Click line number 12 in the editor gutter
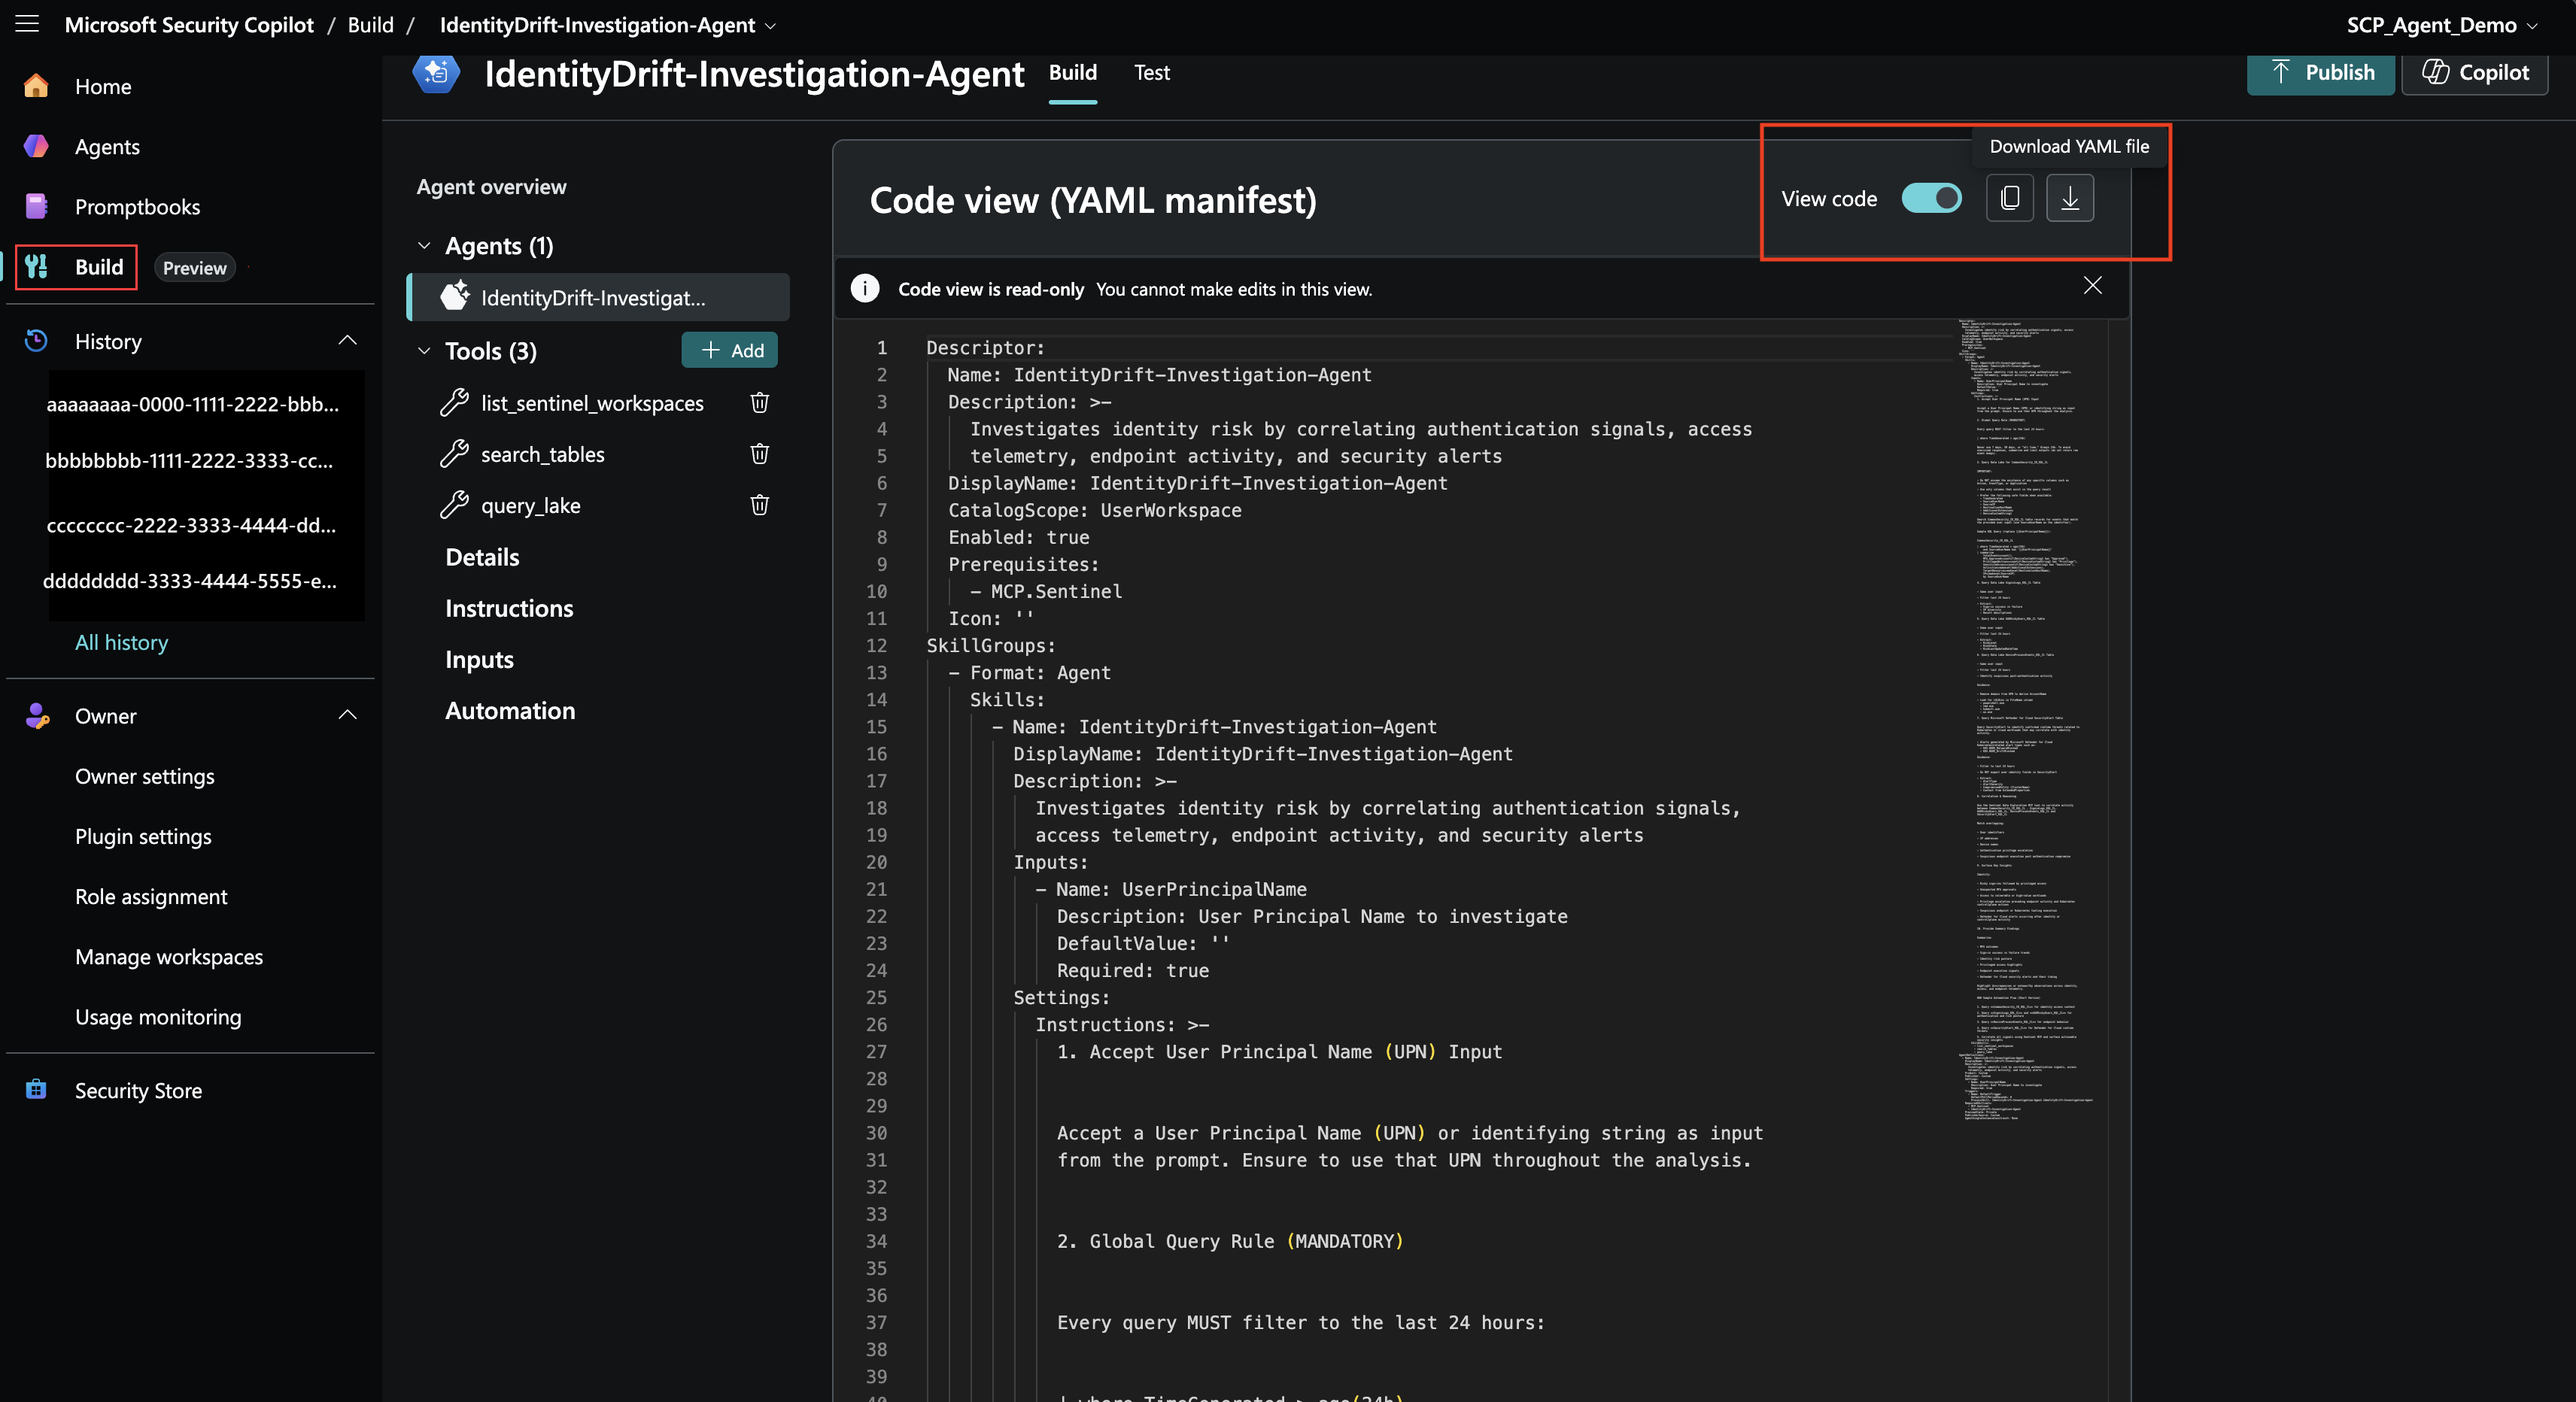Image resolution: width=2576 pixels, height=1402 pixels. coord(876,645)
